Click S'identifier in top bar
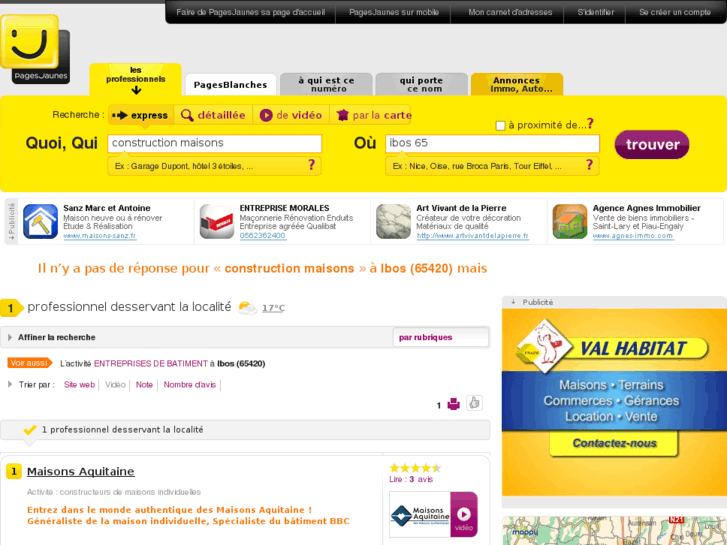The width and height of the screenshot is (727, 545). coord(596,13)
